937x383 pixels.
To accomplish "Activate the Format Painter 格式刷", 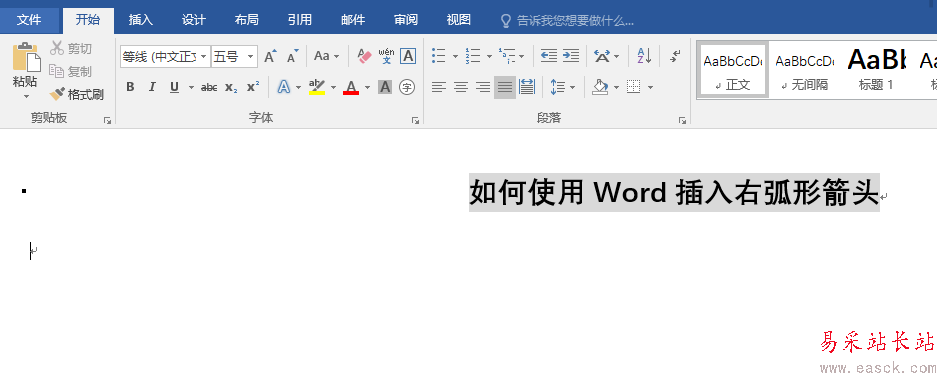I will pyautogui.click(x=77, y=94).
